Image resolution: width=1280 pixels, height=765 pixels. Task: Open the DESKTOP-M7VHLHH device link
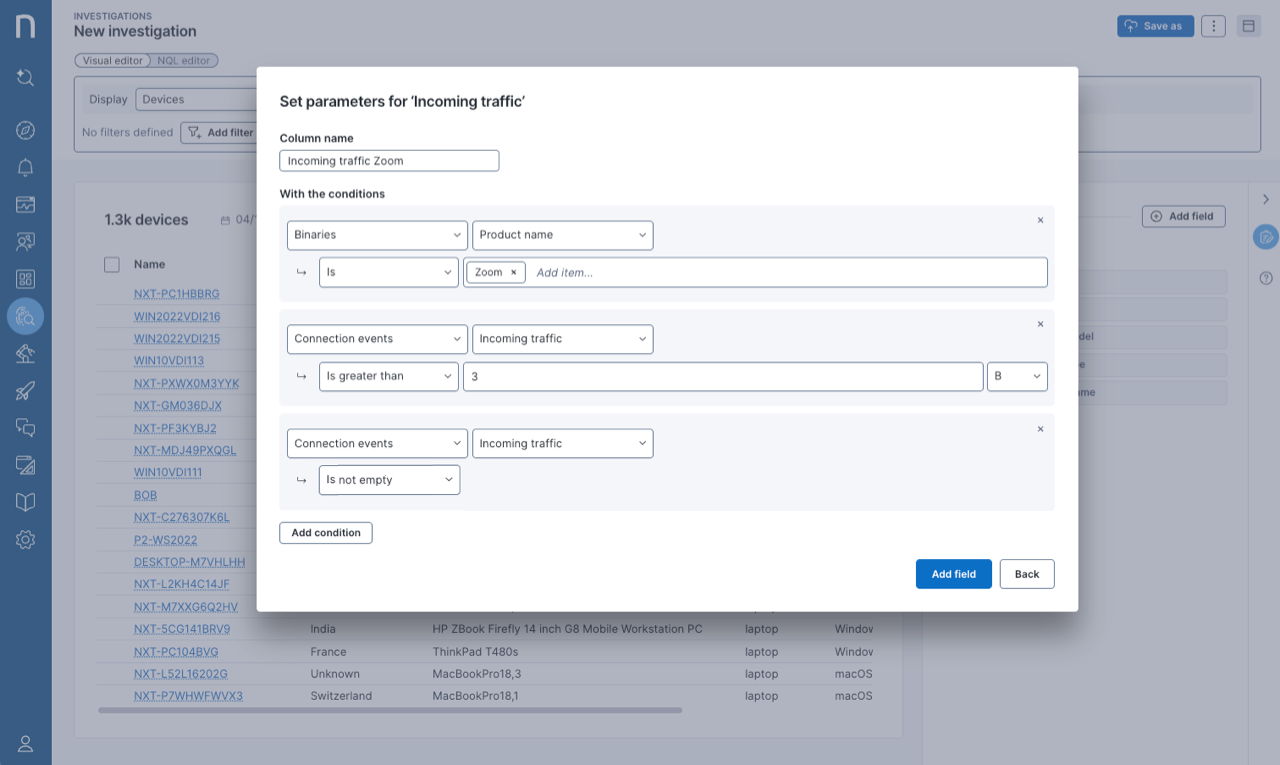(x=190, y=562)
